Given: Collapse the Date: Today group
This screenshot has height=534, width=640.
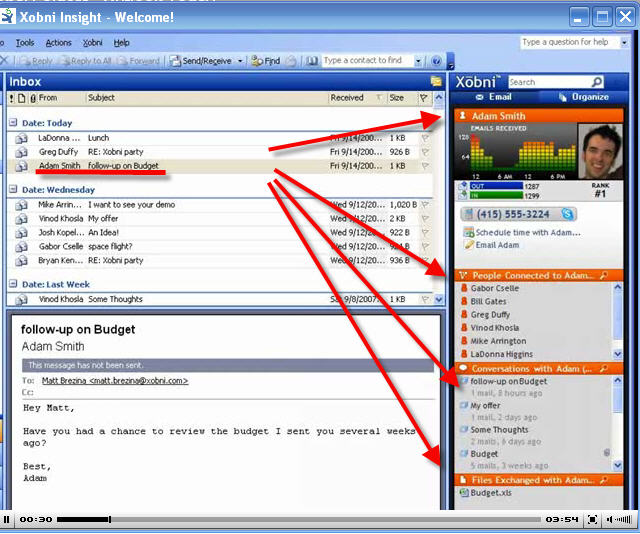Looking at the screenshot, I should click(13, 122).
